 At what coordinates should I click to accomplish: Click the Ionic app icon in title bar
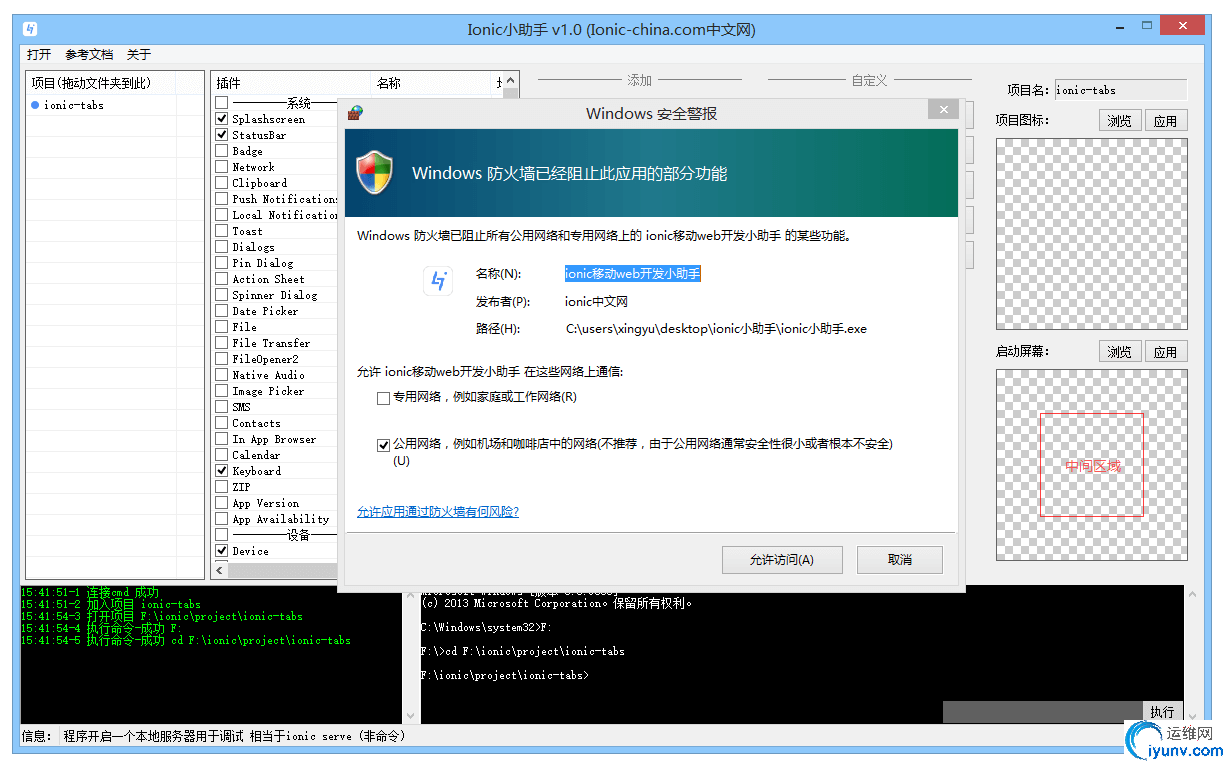[30, 29]
